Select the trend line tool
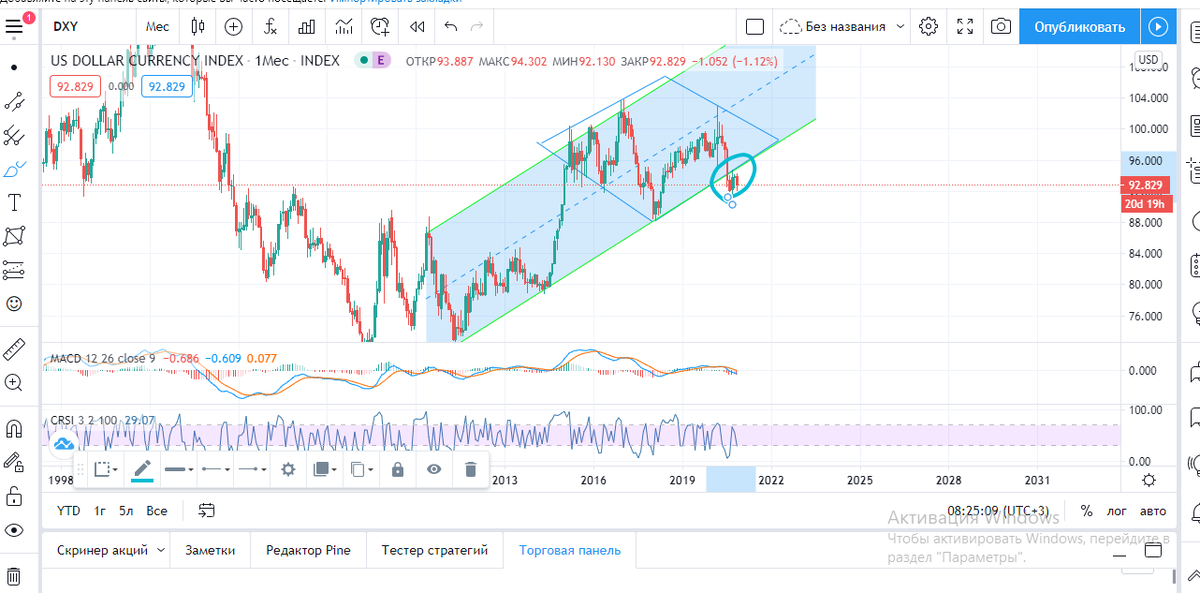Image resolution: width=1200 pixels, height=593 pixels. [14, 101]
